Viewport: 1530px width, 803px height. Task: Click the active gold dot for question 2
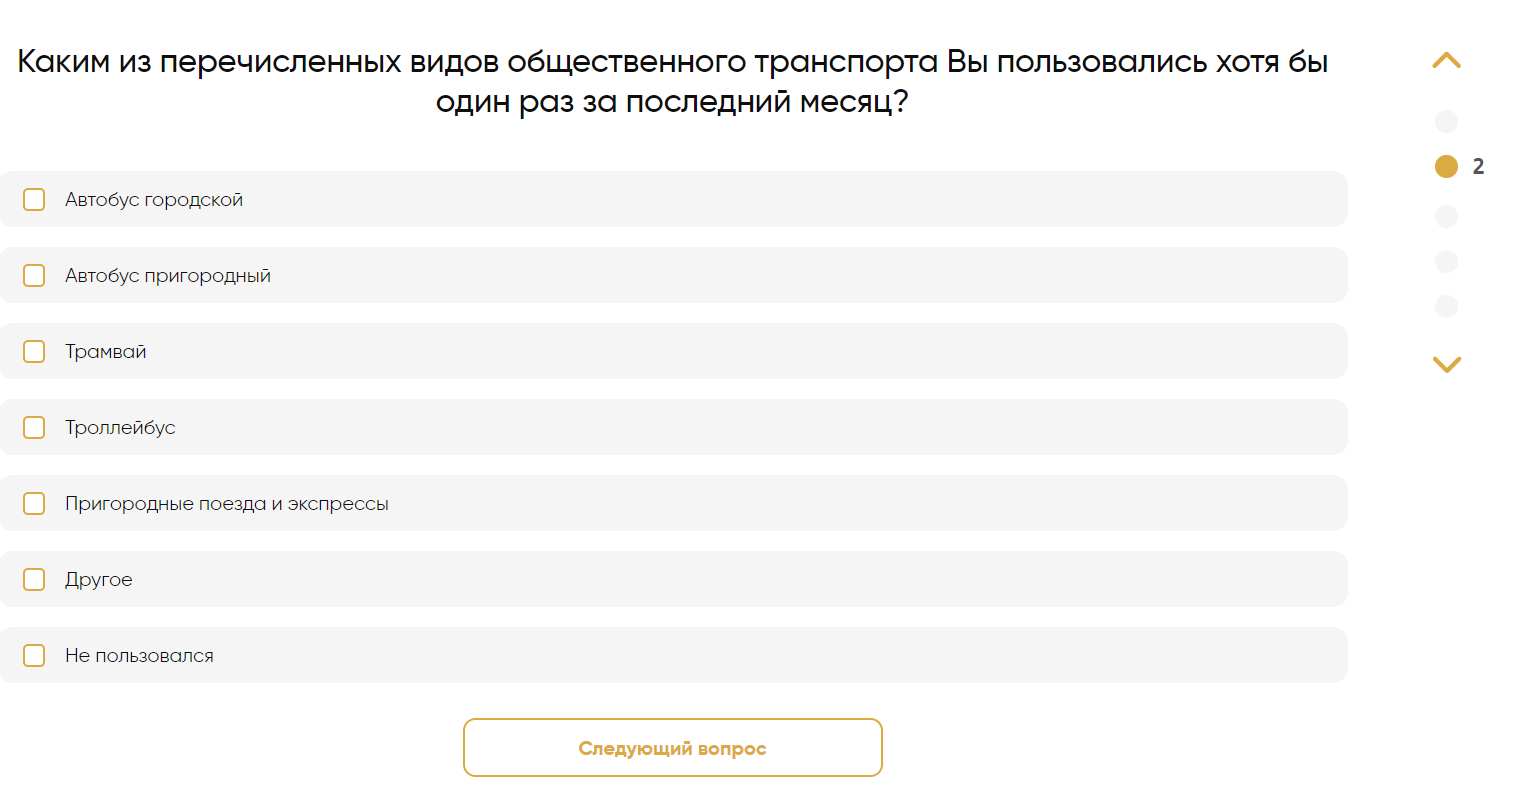(1446, 167)
